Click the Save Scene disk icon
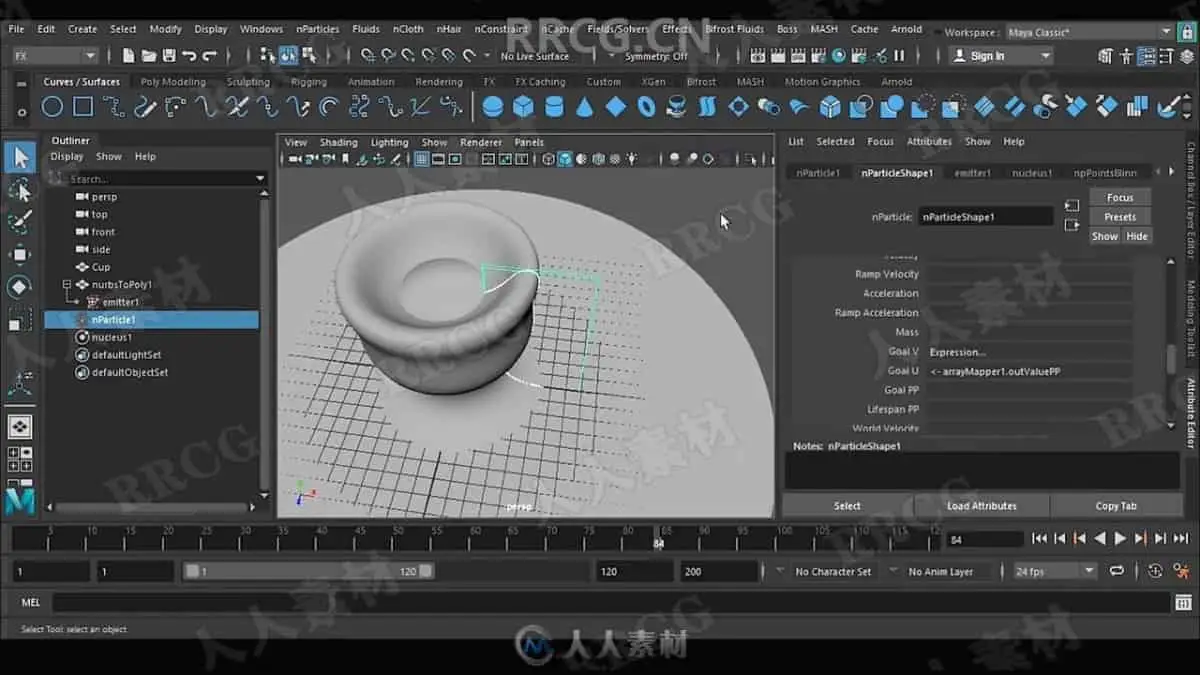Image resolution: width=1200 pixels, height=675 pixels. (x=169, y=56)
